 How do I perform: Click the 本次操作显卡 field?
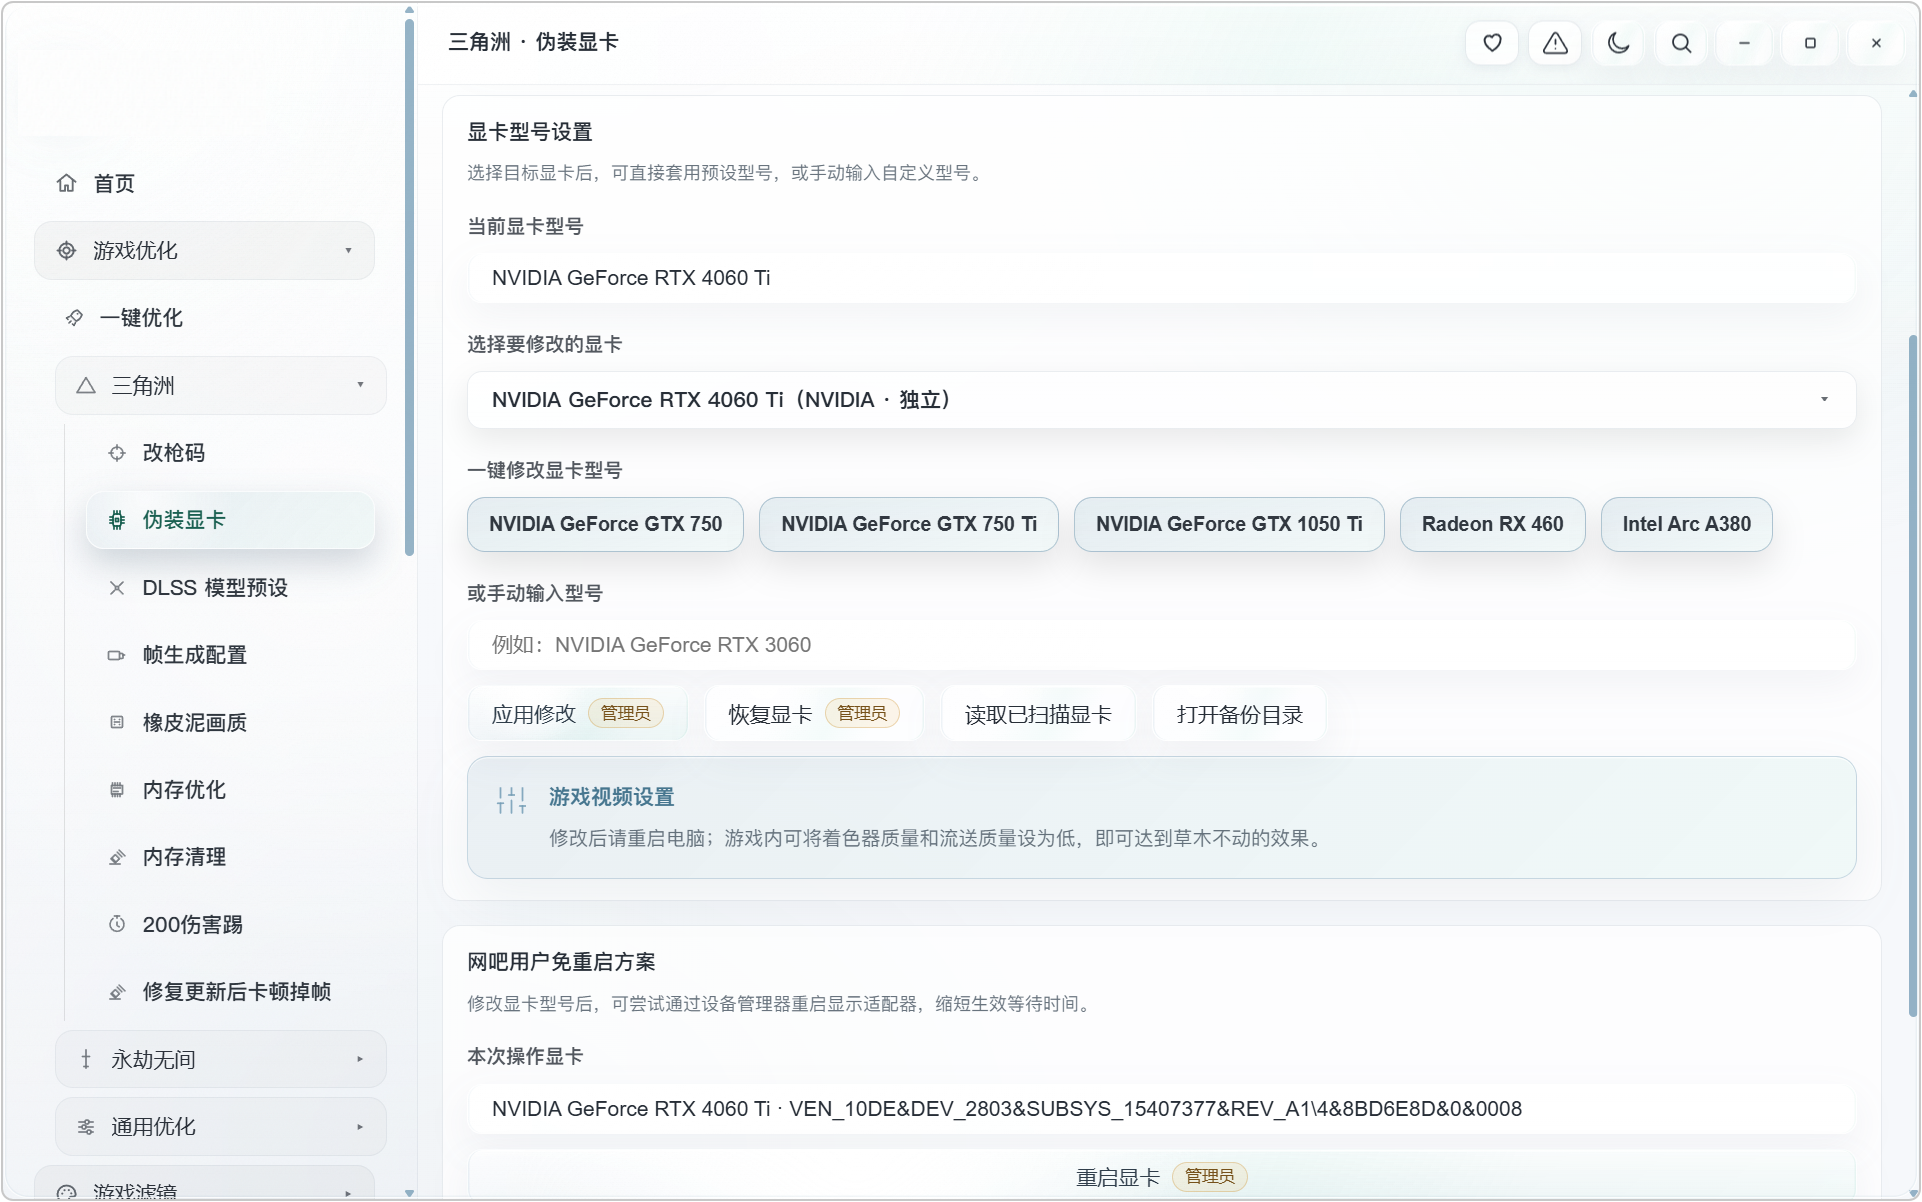click(1161, 1109)
